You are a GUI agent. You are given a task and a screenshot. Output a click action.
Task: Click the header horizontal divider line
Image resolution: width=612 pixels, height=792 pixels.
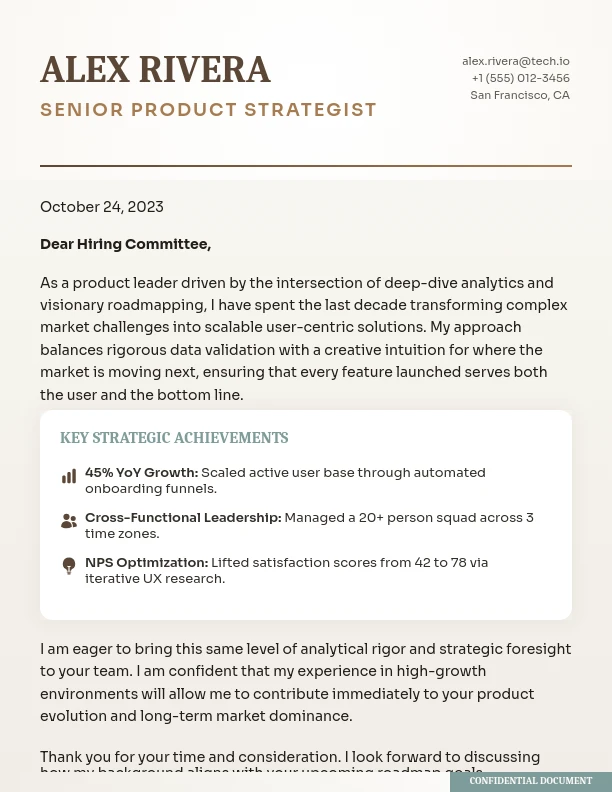pos(306,165)
